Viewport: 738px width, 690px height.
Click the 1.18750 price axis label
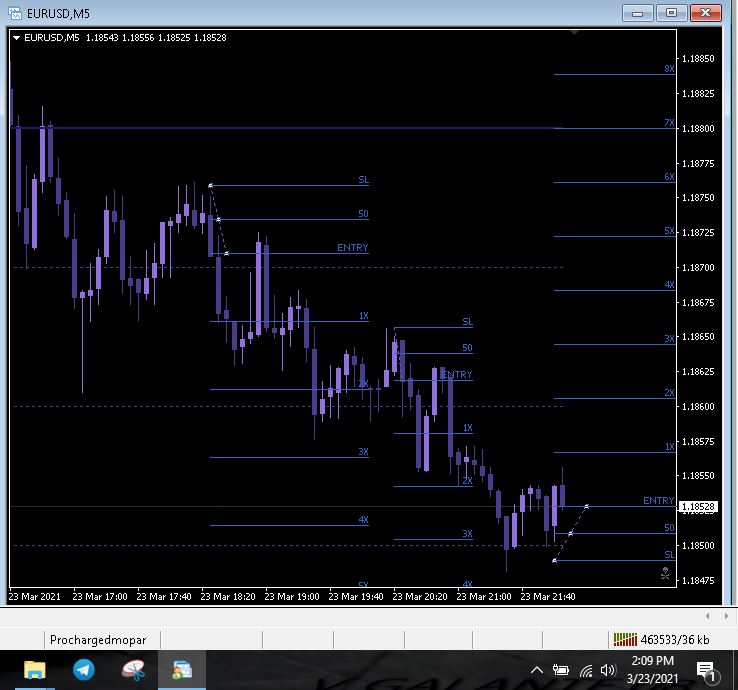click(698, 198)
